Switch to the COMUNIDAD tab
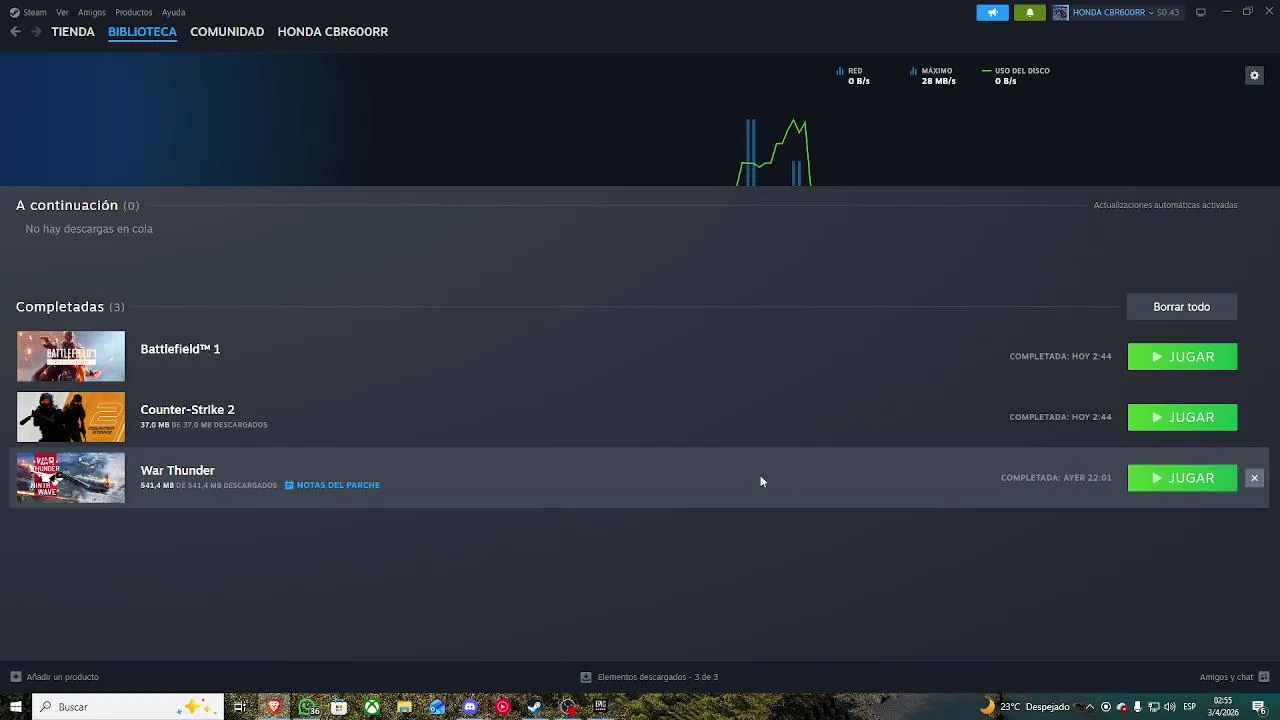Image resolution: width=1280 pixels, height=720 pixels. pos(227,32)
